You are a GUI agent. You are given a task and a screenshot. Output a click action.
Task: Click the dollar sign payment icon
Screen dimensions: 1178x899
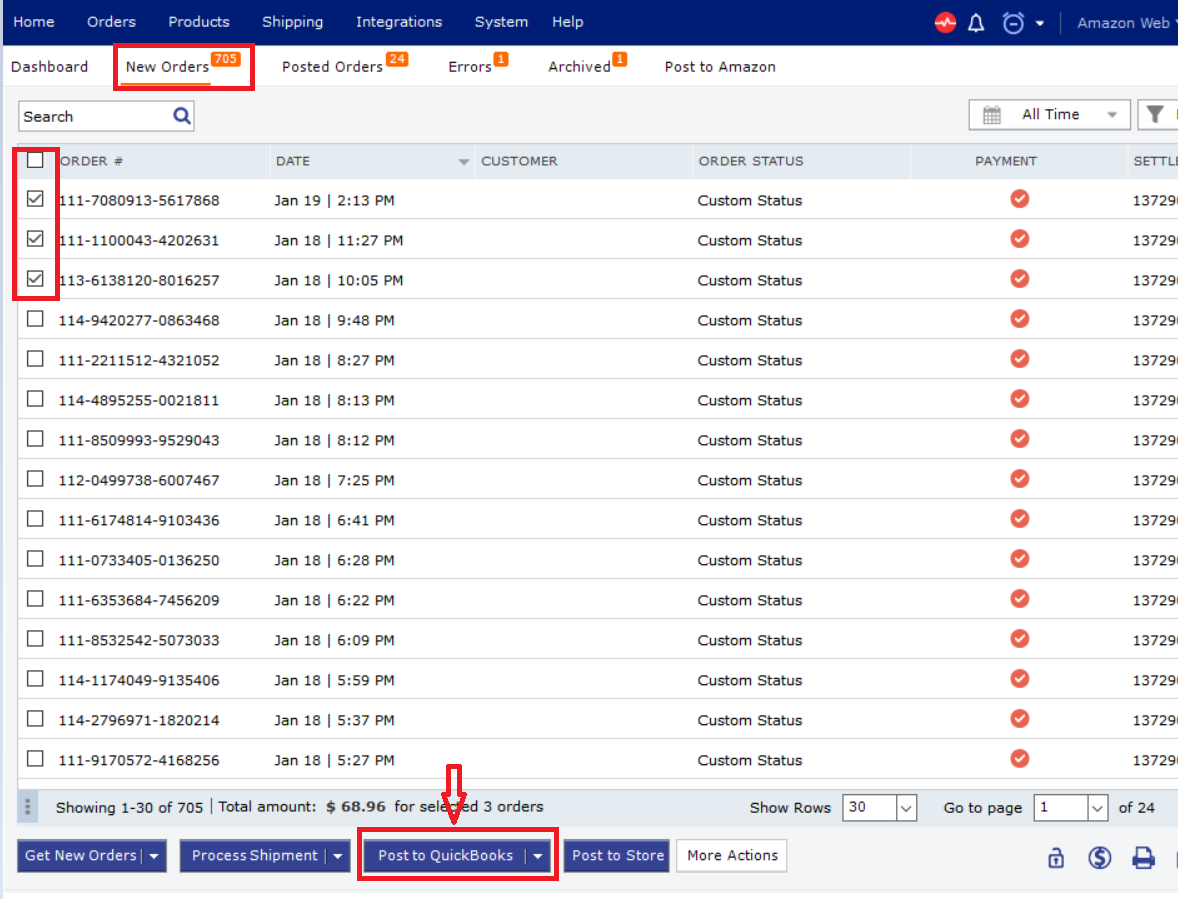coord(1100,857)
